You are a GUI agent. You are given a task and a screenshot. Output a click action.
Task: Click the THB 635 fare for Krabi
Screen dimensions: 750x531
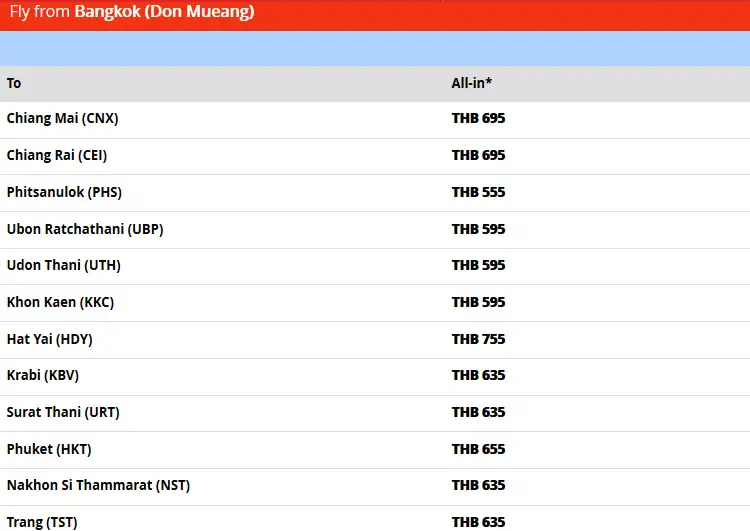click(478, 375)
